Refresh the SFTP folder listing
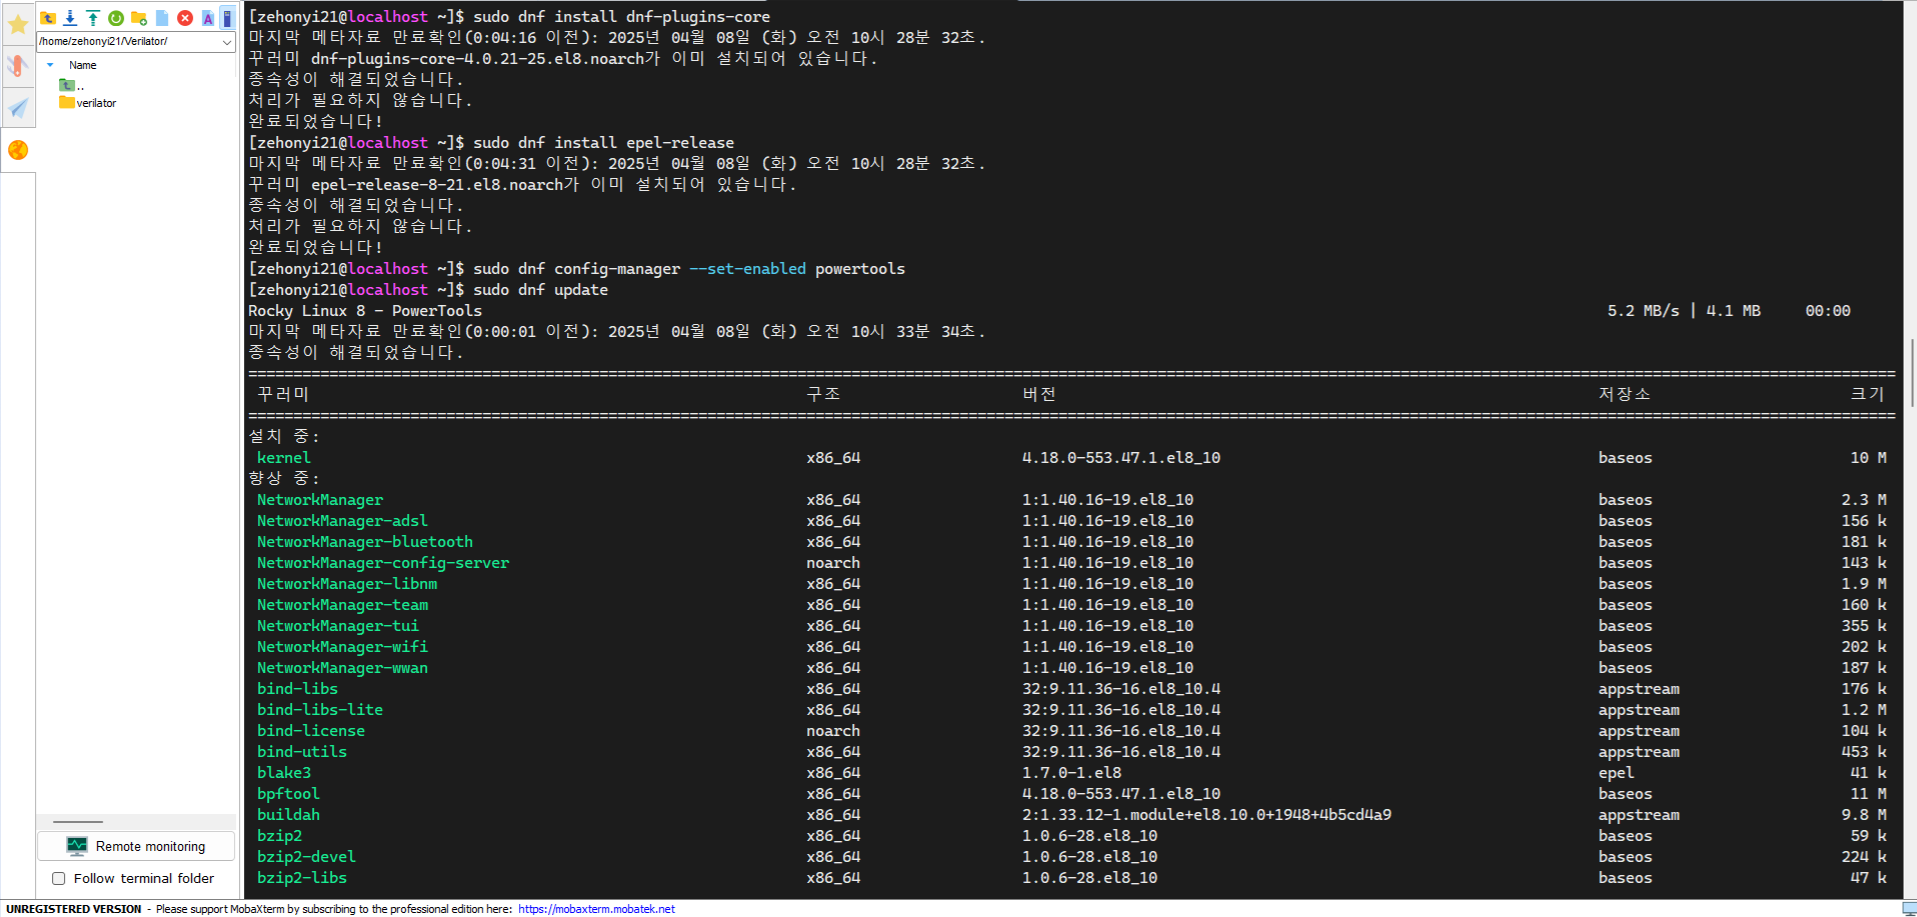Image resolution: width=1917 pixels, height=917 pixels. pyautogui.click(x=116, y=18)
